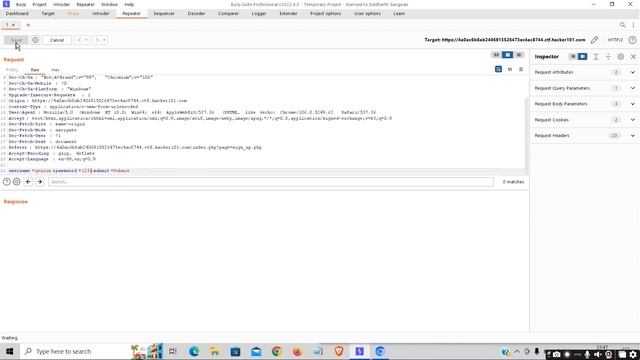Open the forward-history dropdown arrow
This screenshot has height=360, width=640.
click(x=105, y=40)
